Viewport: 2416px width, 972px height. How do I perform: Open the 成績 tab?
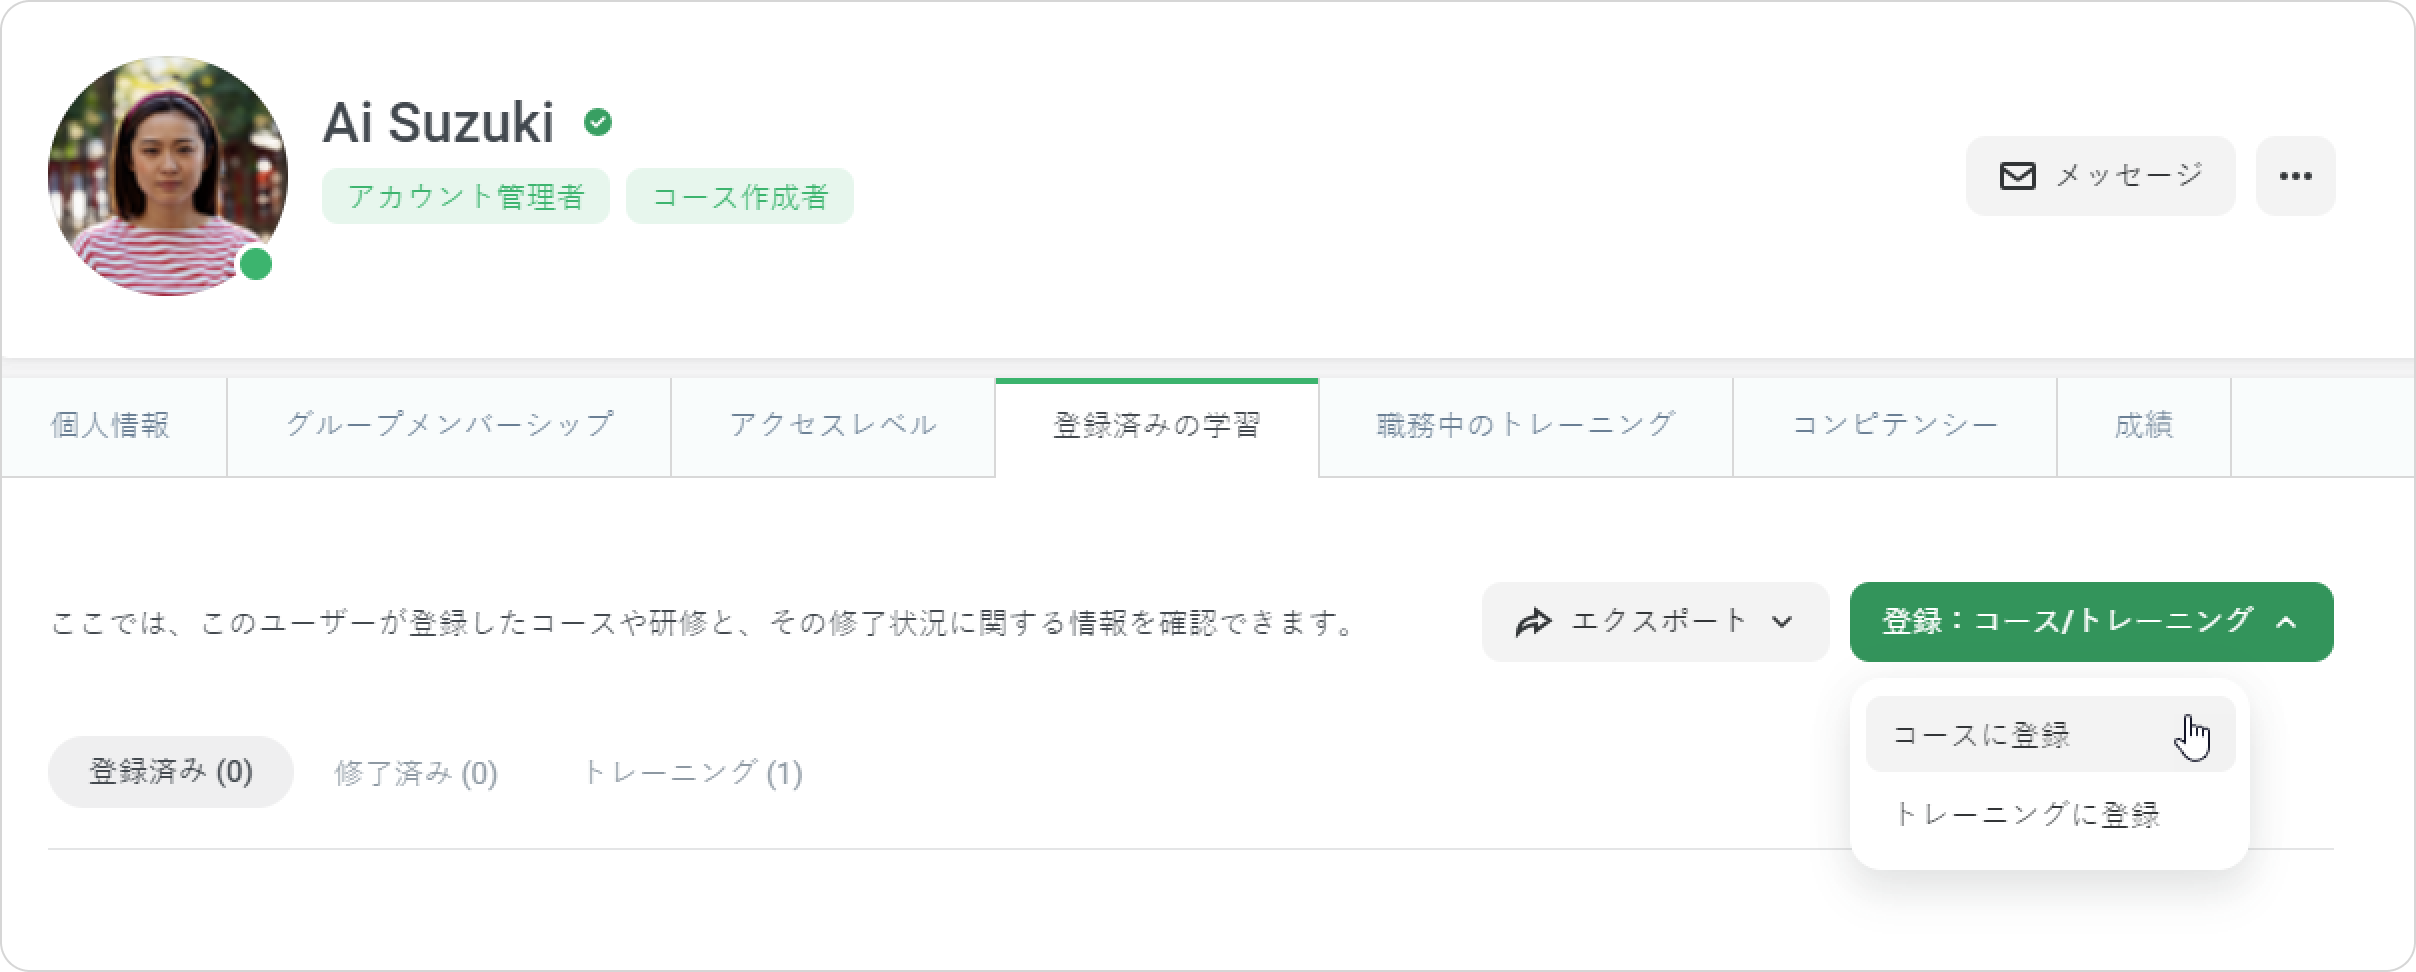2143,426
